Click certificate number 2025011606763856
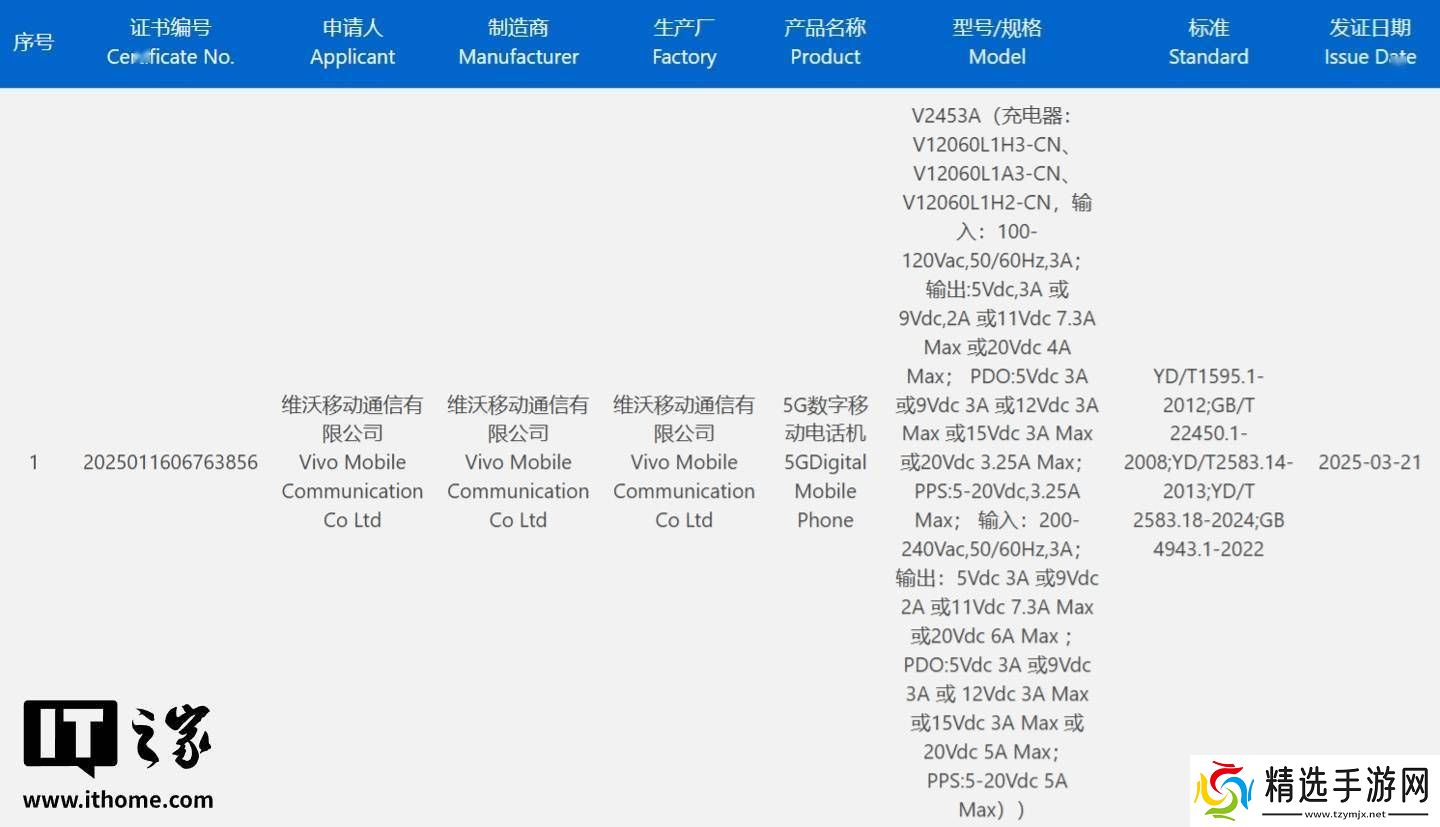The image size is (1440, 827). click(x=170, y=462)
